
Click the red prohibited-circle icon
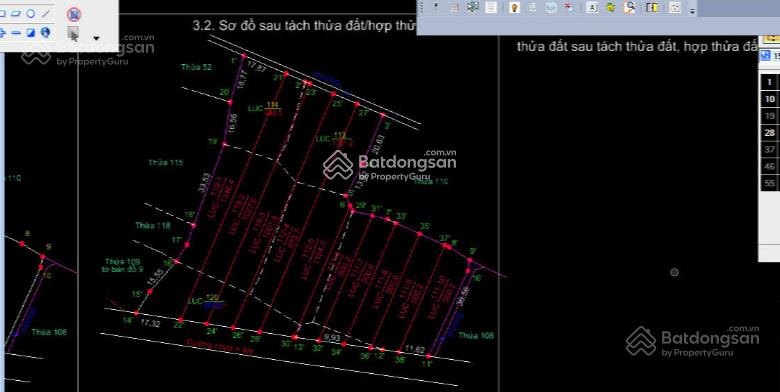74,14
